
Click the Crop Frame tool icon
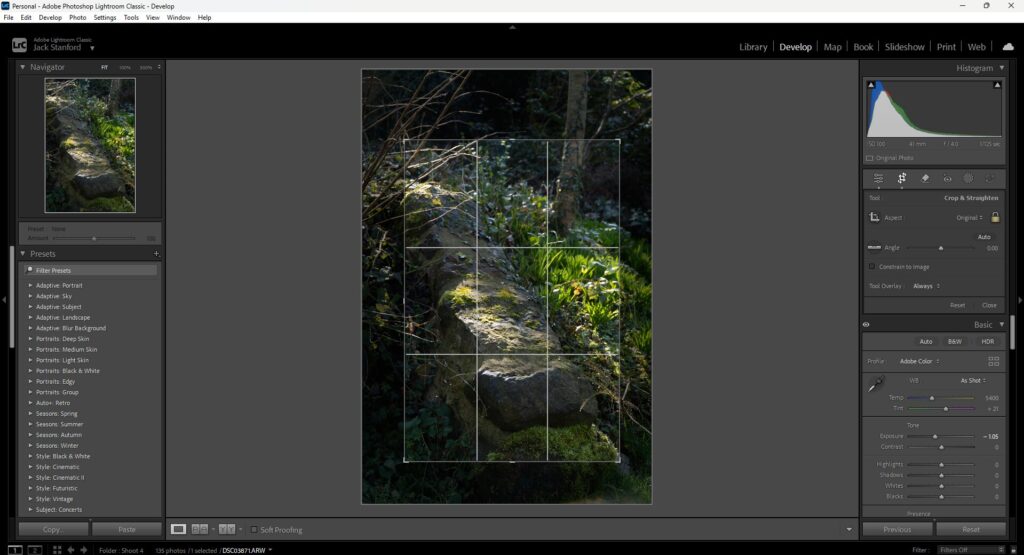click(x=874, y=217)
